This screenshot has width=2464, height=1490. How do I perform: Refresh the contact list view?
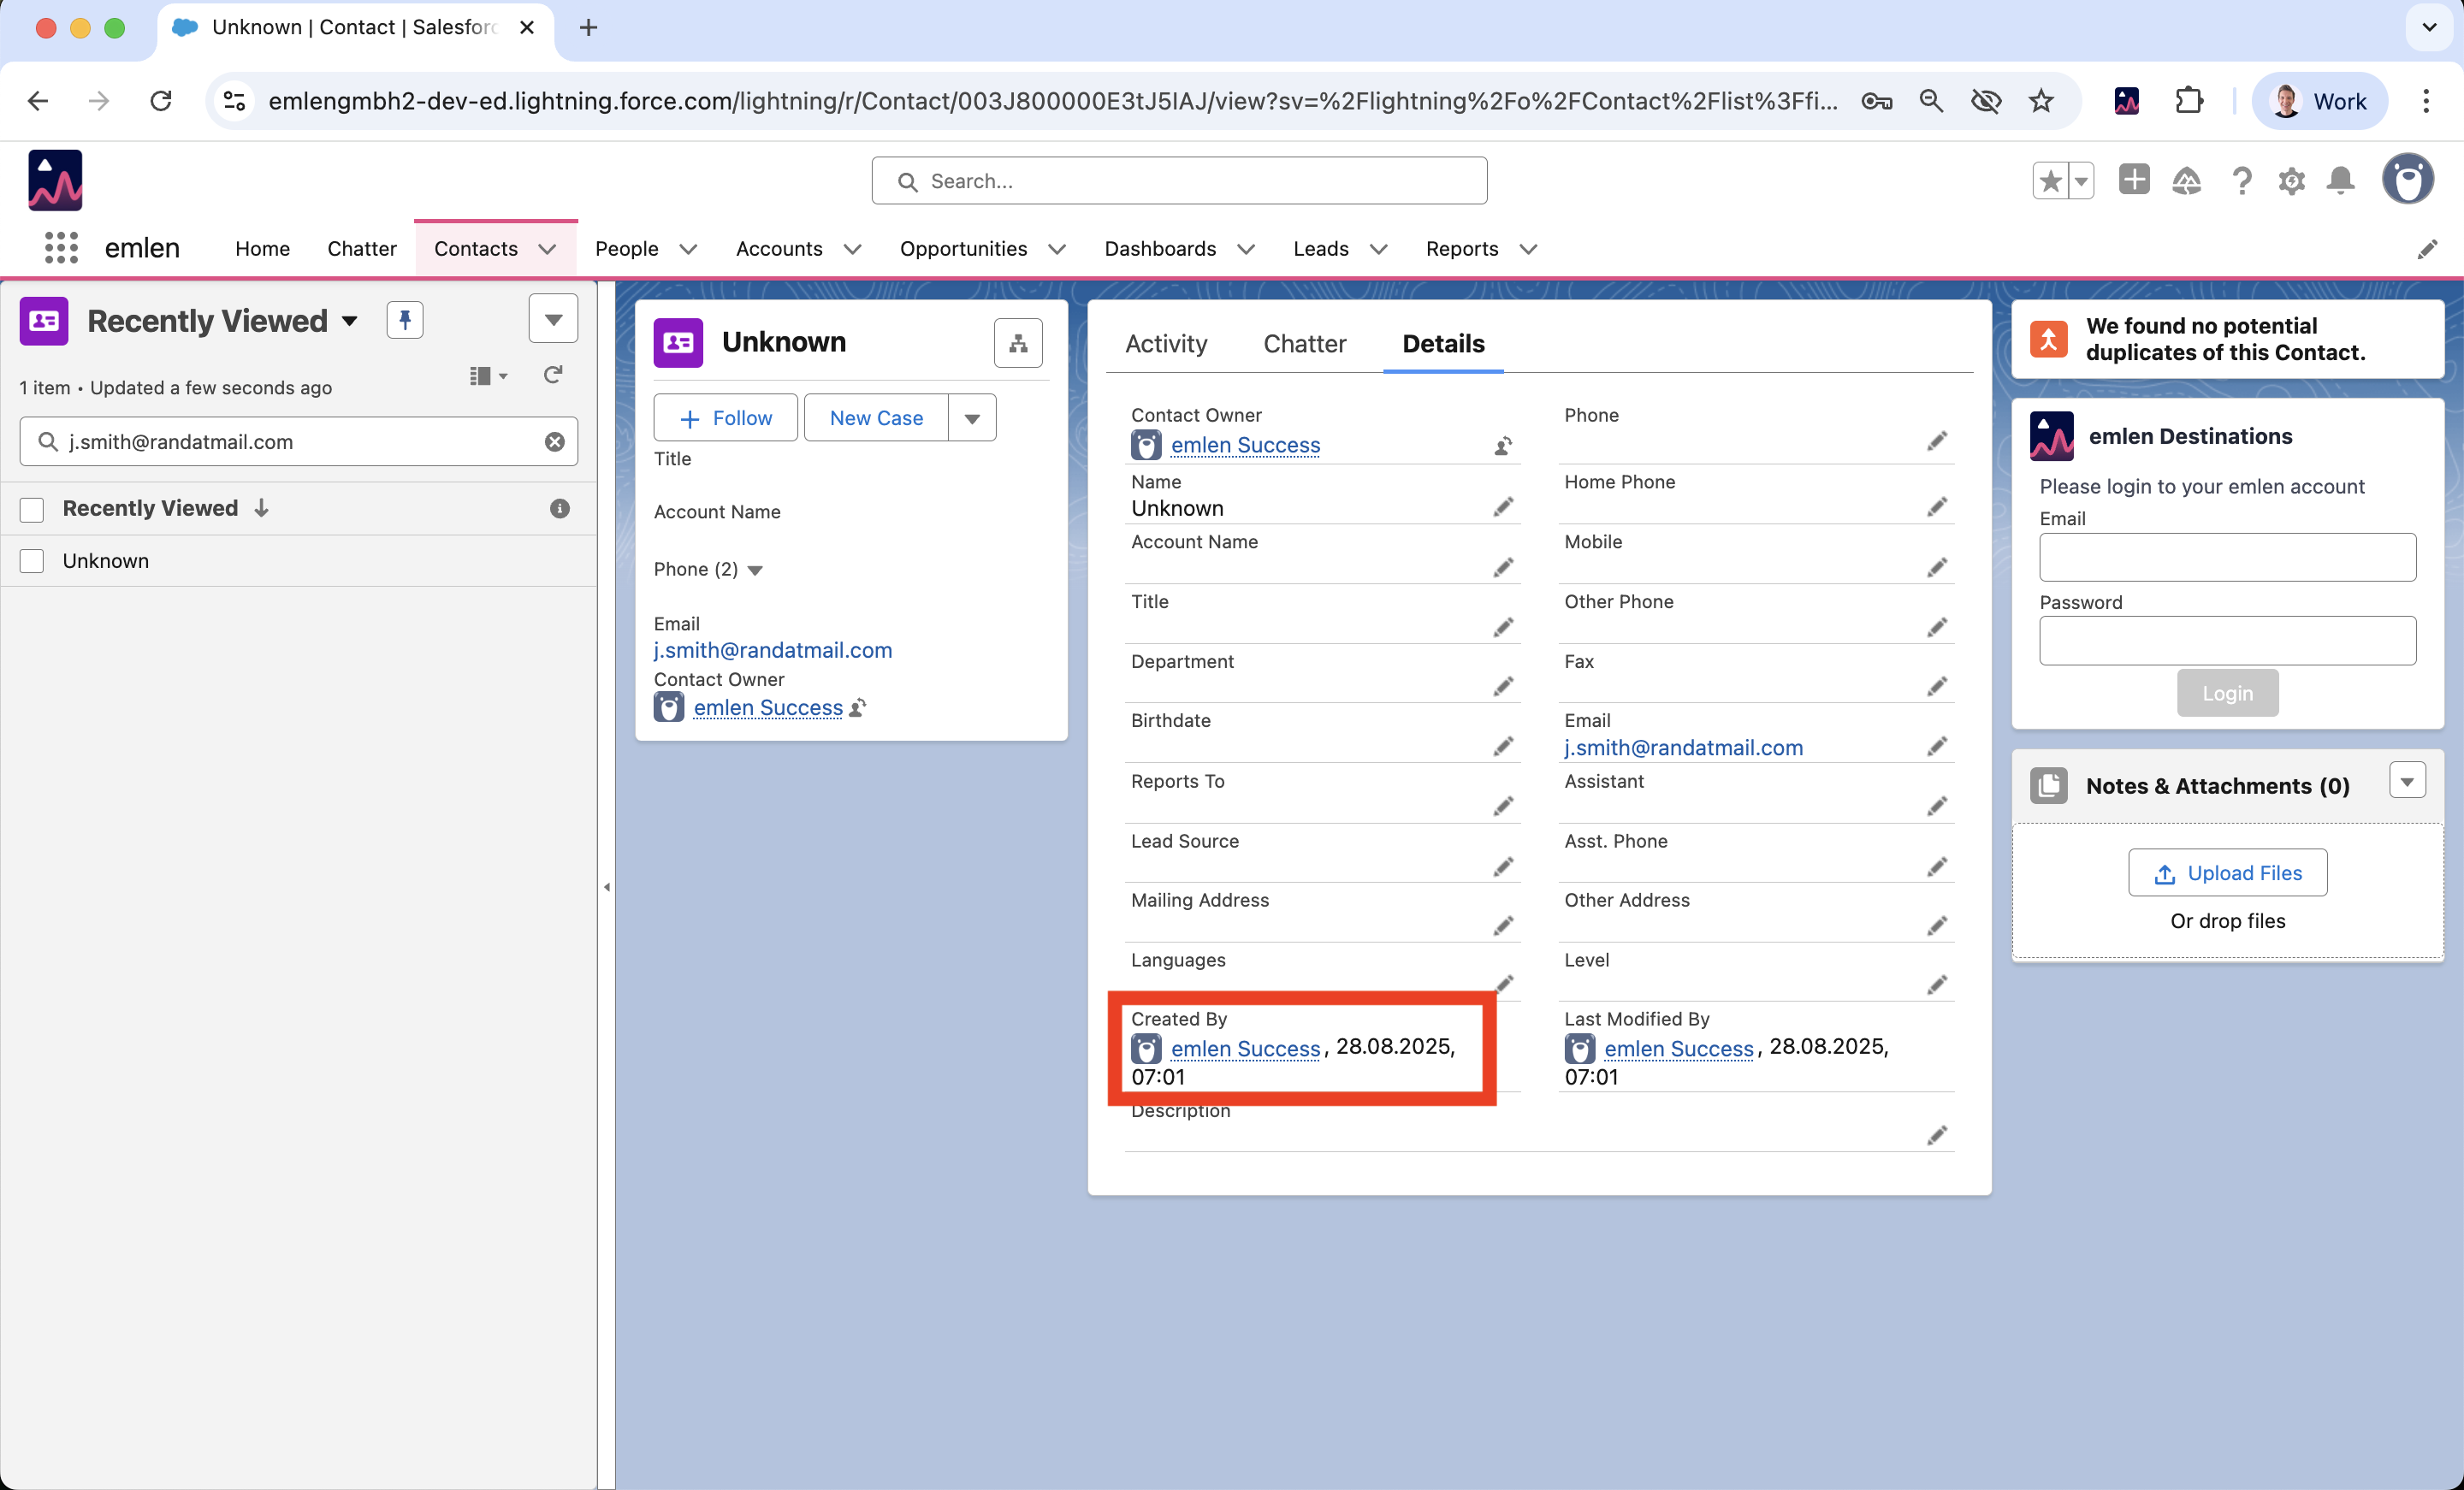tap(553, 375)
